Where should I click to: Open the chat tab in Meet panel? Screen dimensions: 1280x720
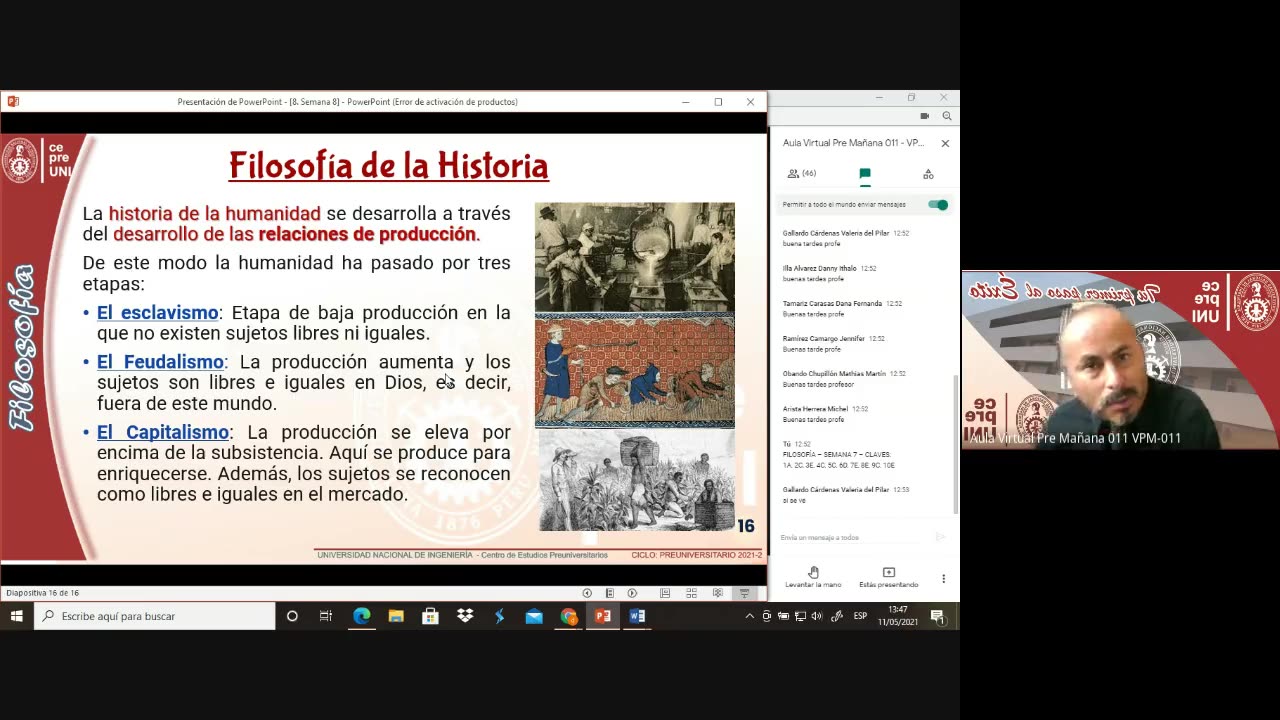[x=865, y=174]
